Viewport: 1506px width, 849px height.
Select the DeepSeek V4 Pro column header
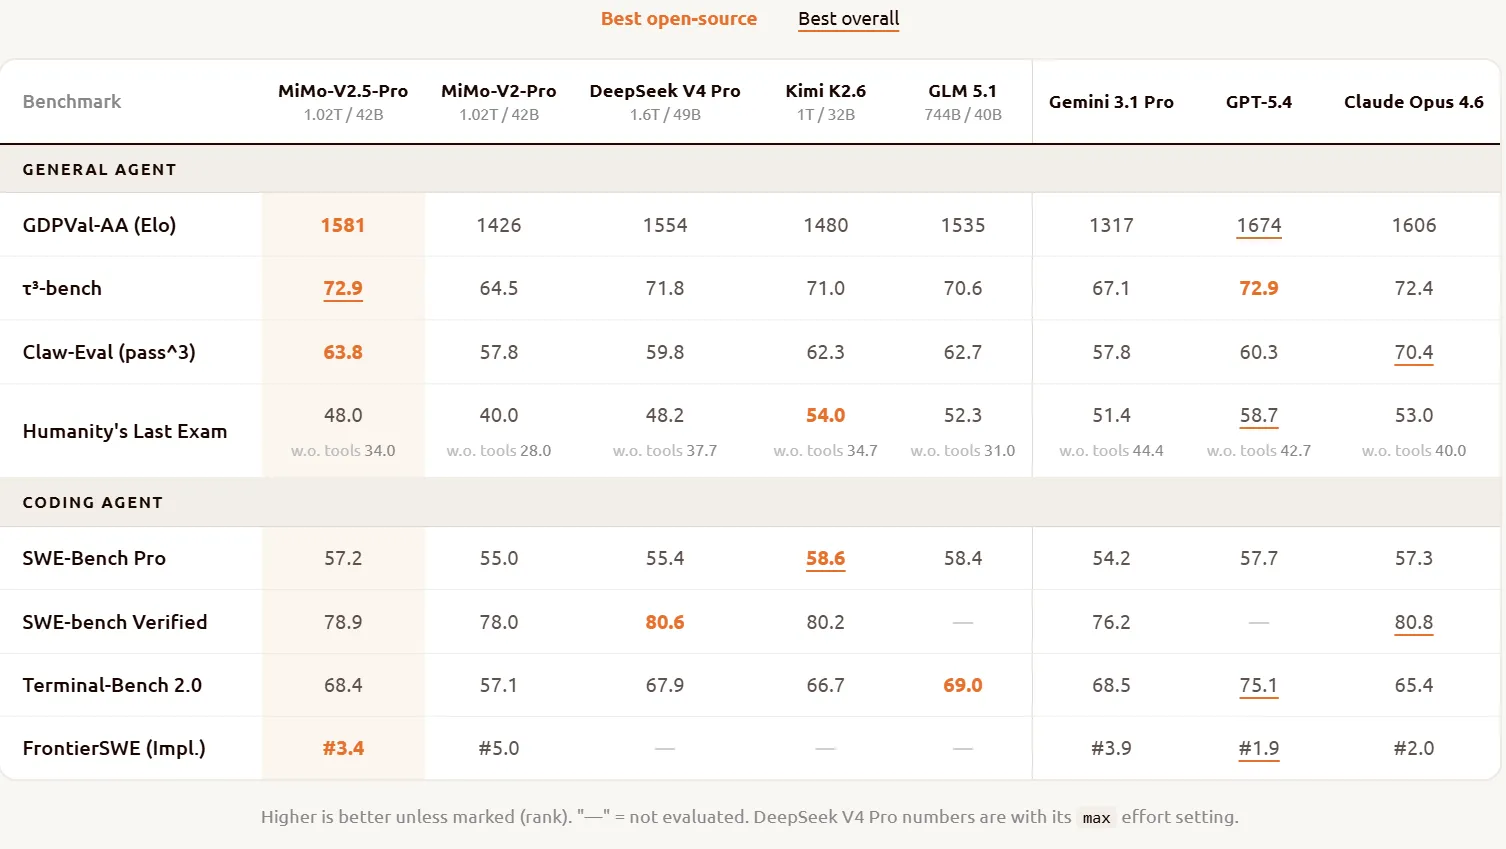665,101
